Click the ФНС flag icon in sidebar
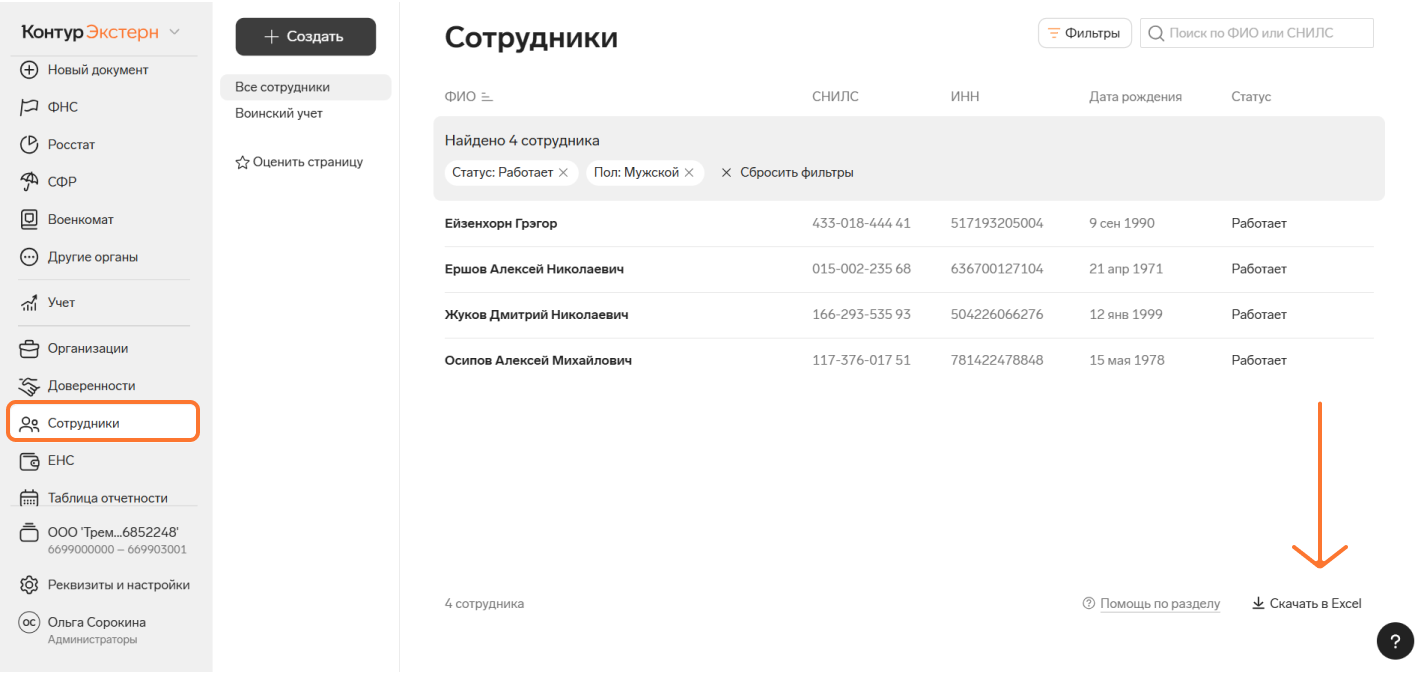The height and width of the screenshot is (674, 1418). click(x=29, y=107)
